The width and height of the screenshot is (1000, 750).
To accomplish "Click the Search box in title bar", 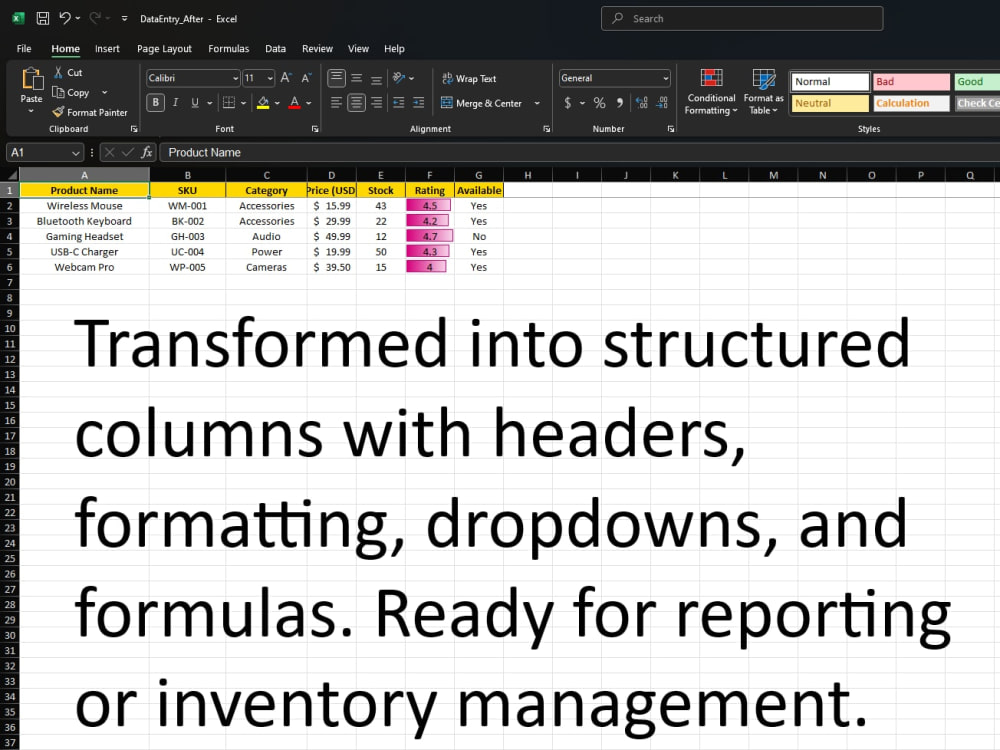I will pos(742,18).
